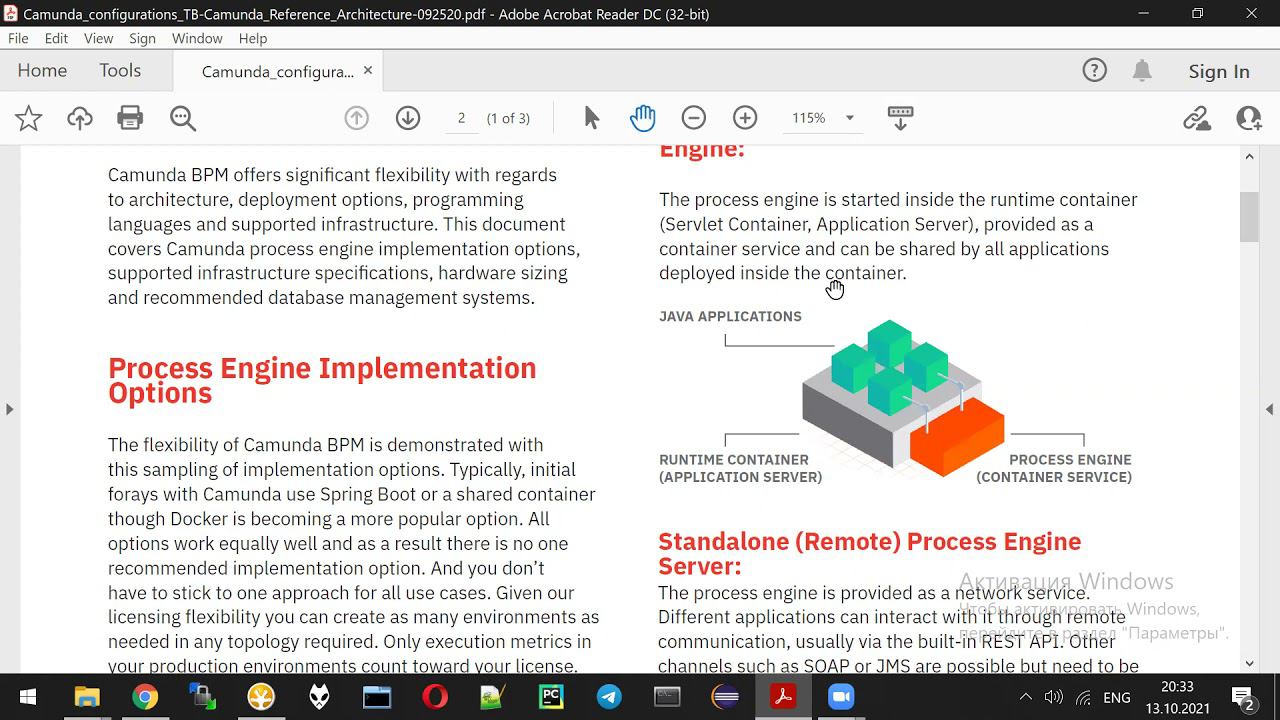This screenshot has height=720, width=1280.
Task: Open Telegram from the taskbar
Action: tap(609, 697)
